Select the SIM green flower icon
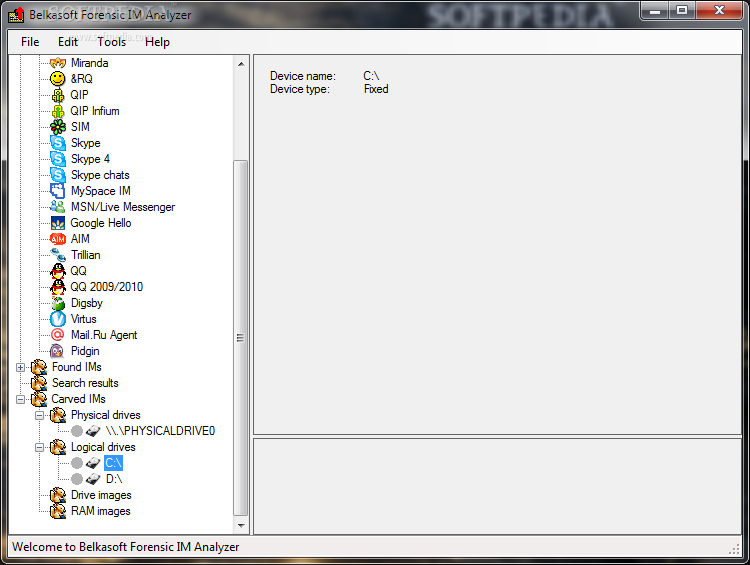Image resolution: width=750 pixels, height=565 pixels. click(58, 127)
